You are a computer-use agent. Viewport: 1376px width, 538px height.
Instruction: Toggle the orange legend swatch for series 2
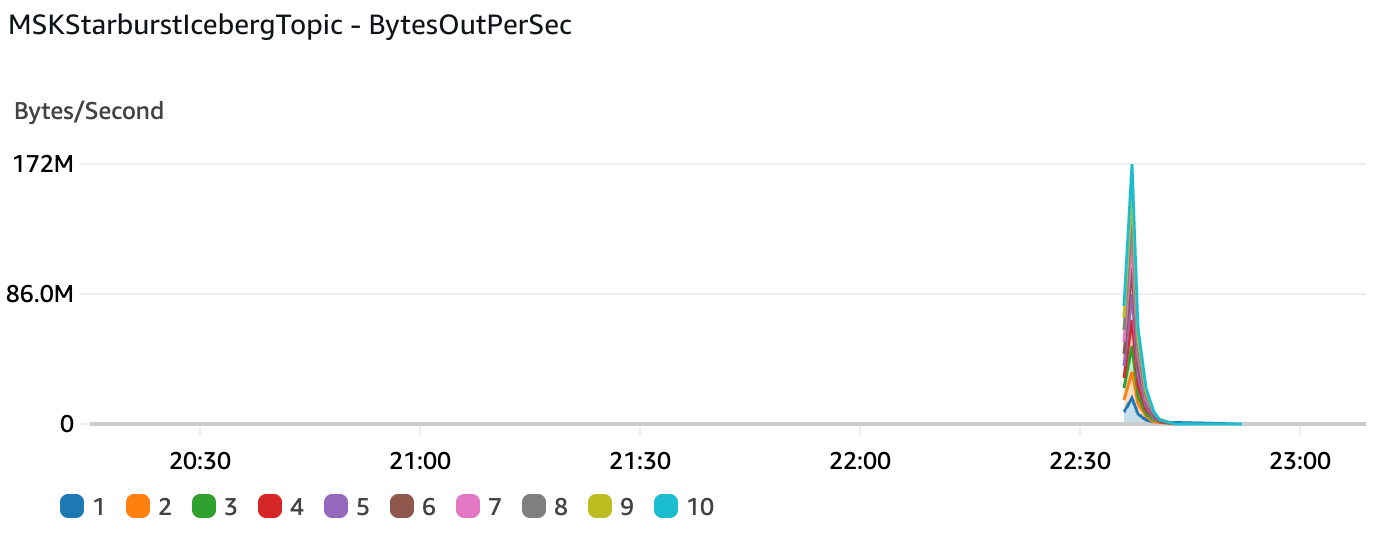(x=137, y=507)
